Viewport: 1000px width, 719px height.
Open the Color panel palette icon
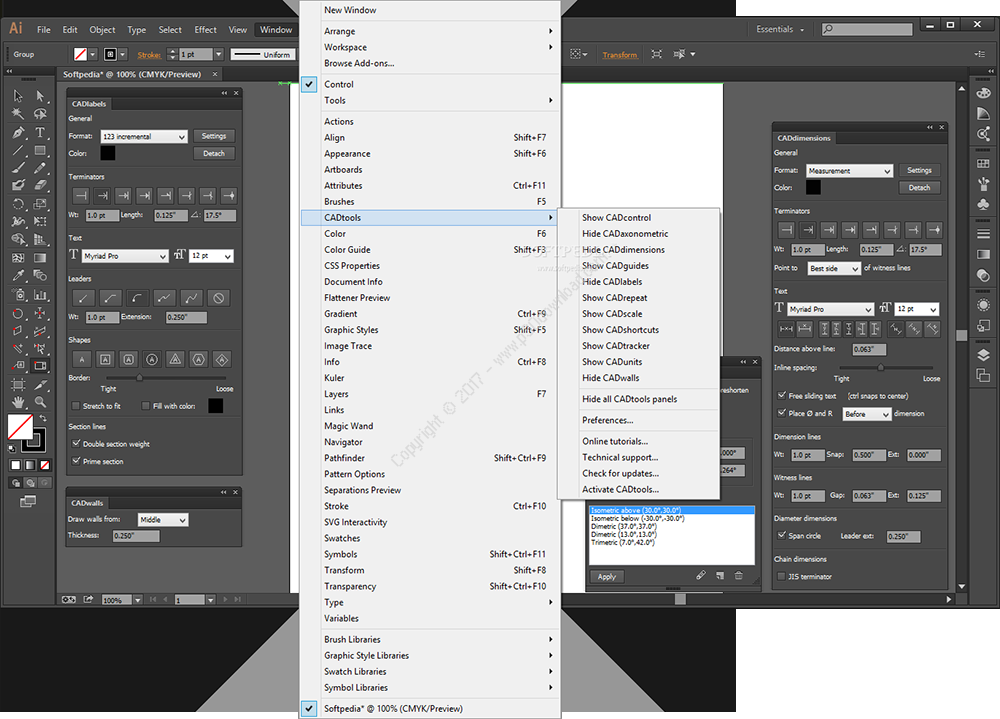pyautogui.click(x=983, y=93)
